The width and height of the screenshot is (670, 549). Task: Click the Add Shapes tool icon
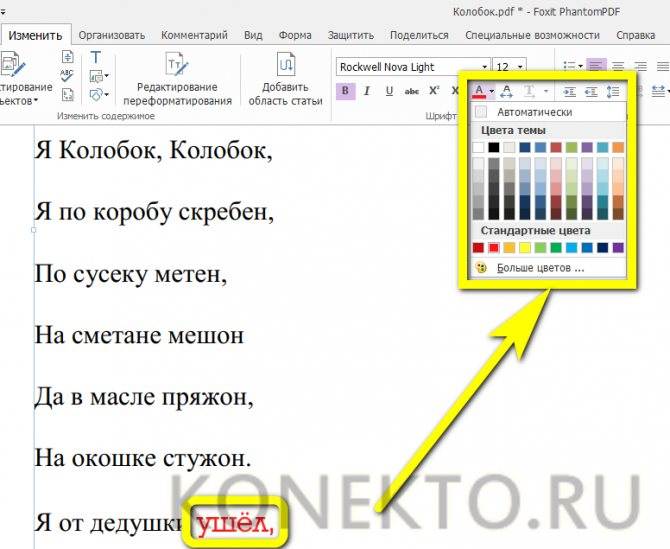[x=96, y=94]
